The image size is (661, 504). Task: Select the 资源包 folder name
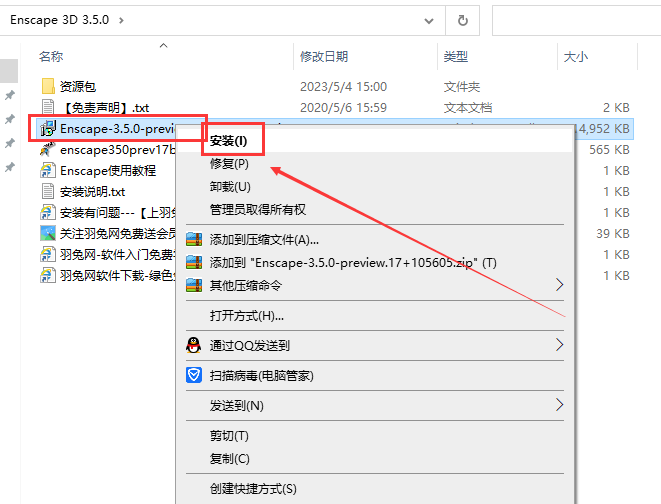[x=78, y=86]
